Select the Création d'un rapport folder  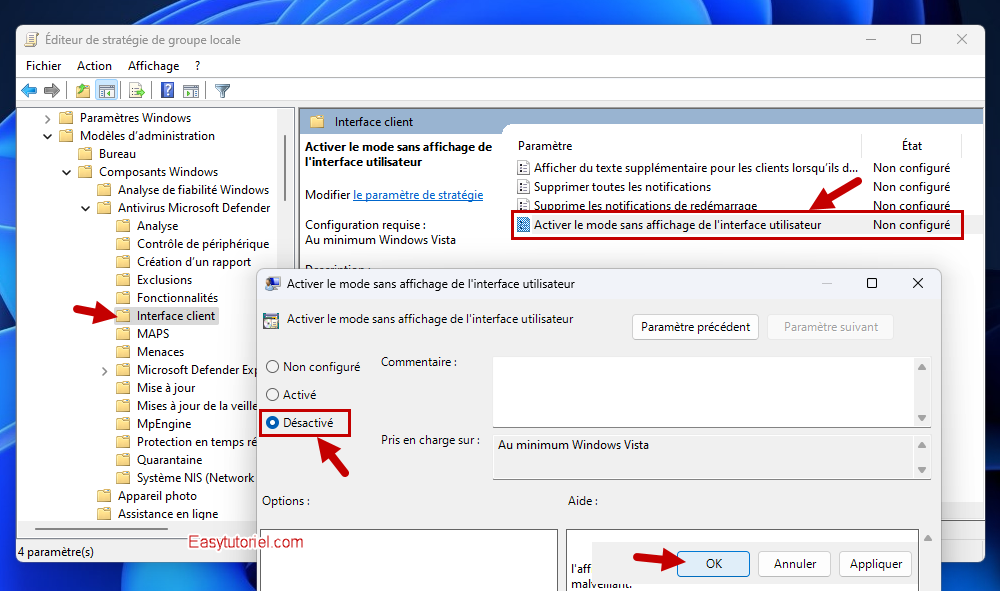pos(194,262)
